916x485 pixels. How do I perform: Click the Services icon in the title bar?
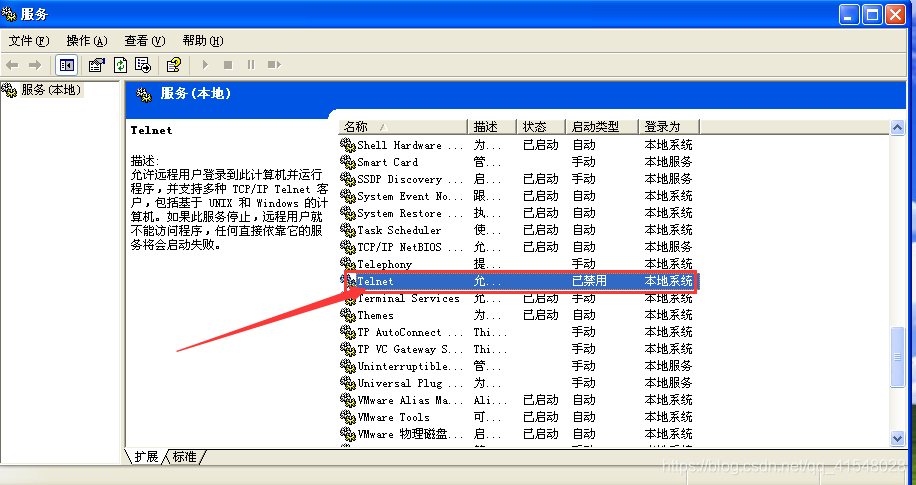pos(9,14)
